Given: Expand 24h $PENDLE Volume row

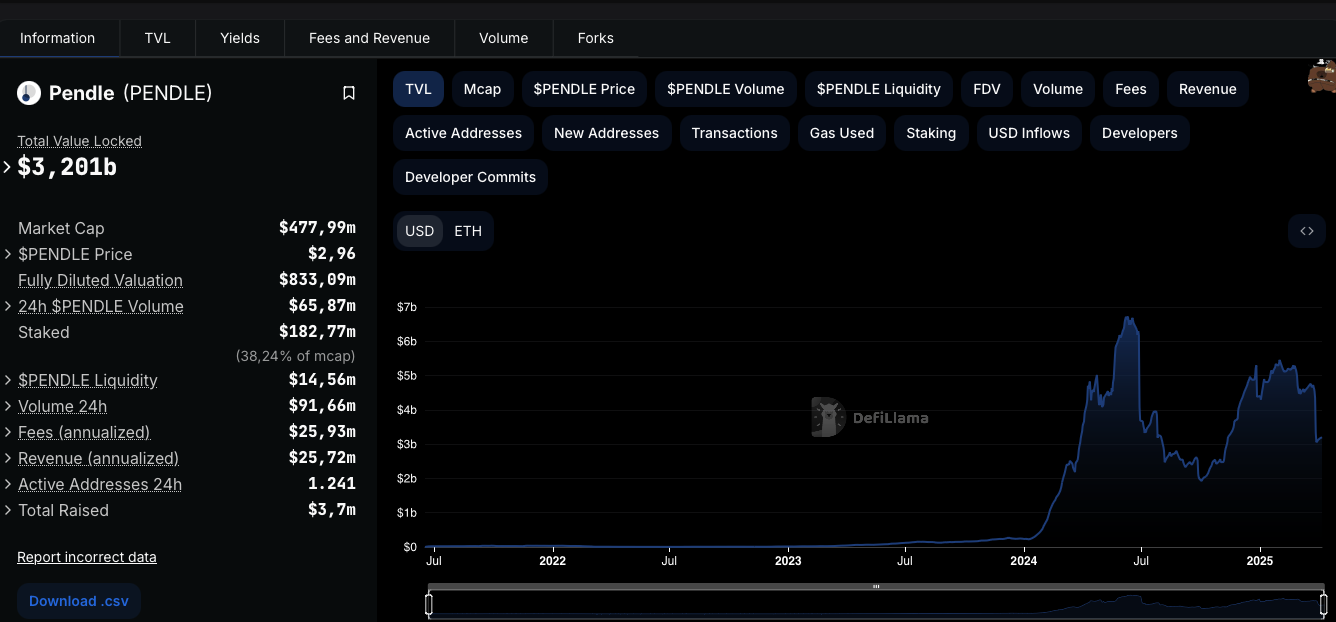Looking at the screenshot, I should 9,306.
